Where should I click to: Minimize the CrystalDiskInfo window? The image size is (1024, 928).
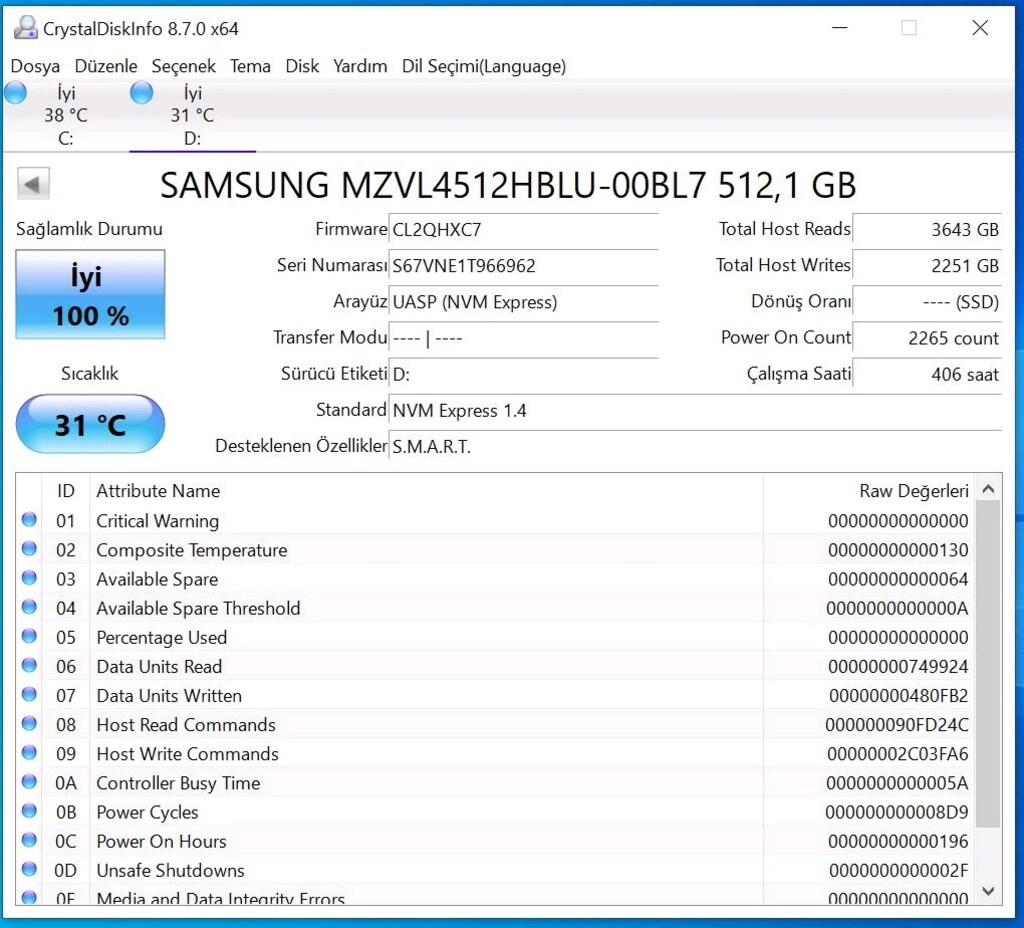click(x=840, y=27)
